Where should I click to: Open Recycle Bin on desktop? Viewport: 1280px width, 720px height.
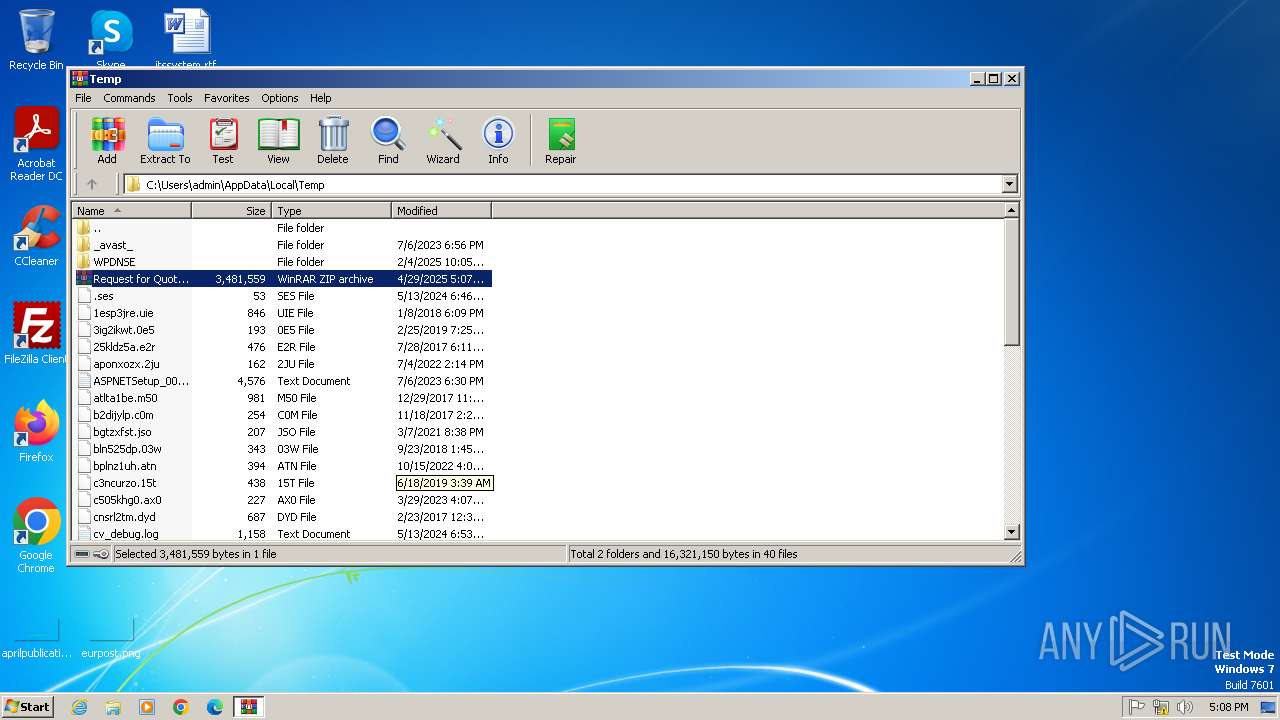(36, 40)
